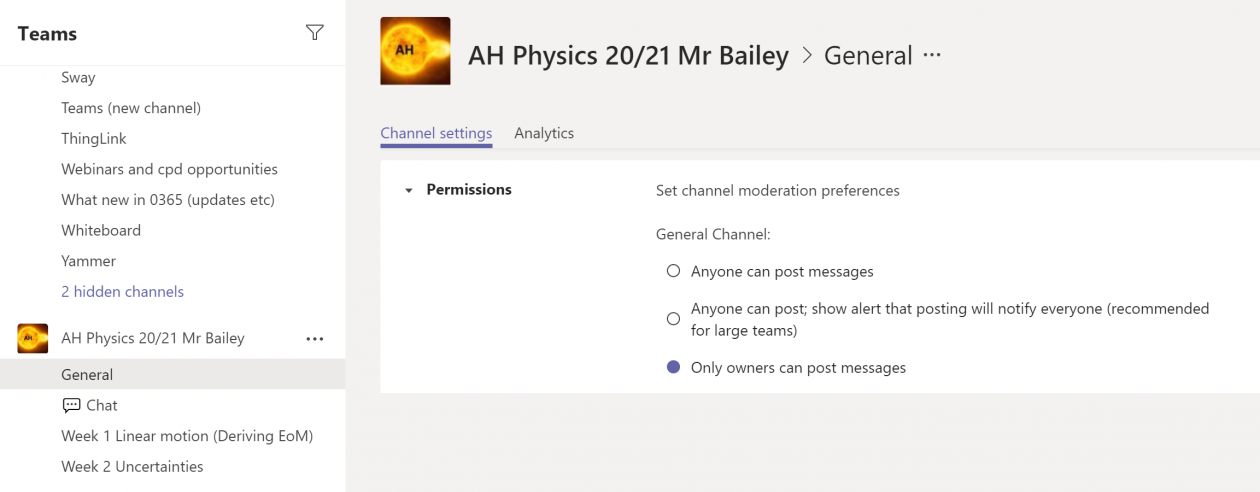Select Anyone can post with alert option
This screenshot has width=1260, height=492.
click(673, 319)
